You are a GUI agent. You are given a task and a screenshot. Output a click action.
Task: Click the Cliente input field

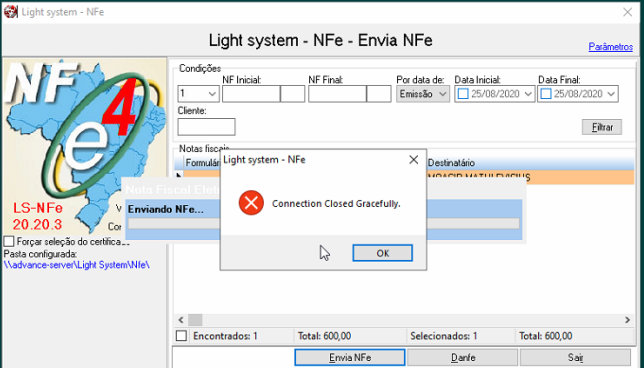tap(206, 127)
